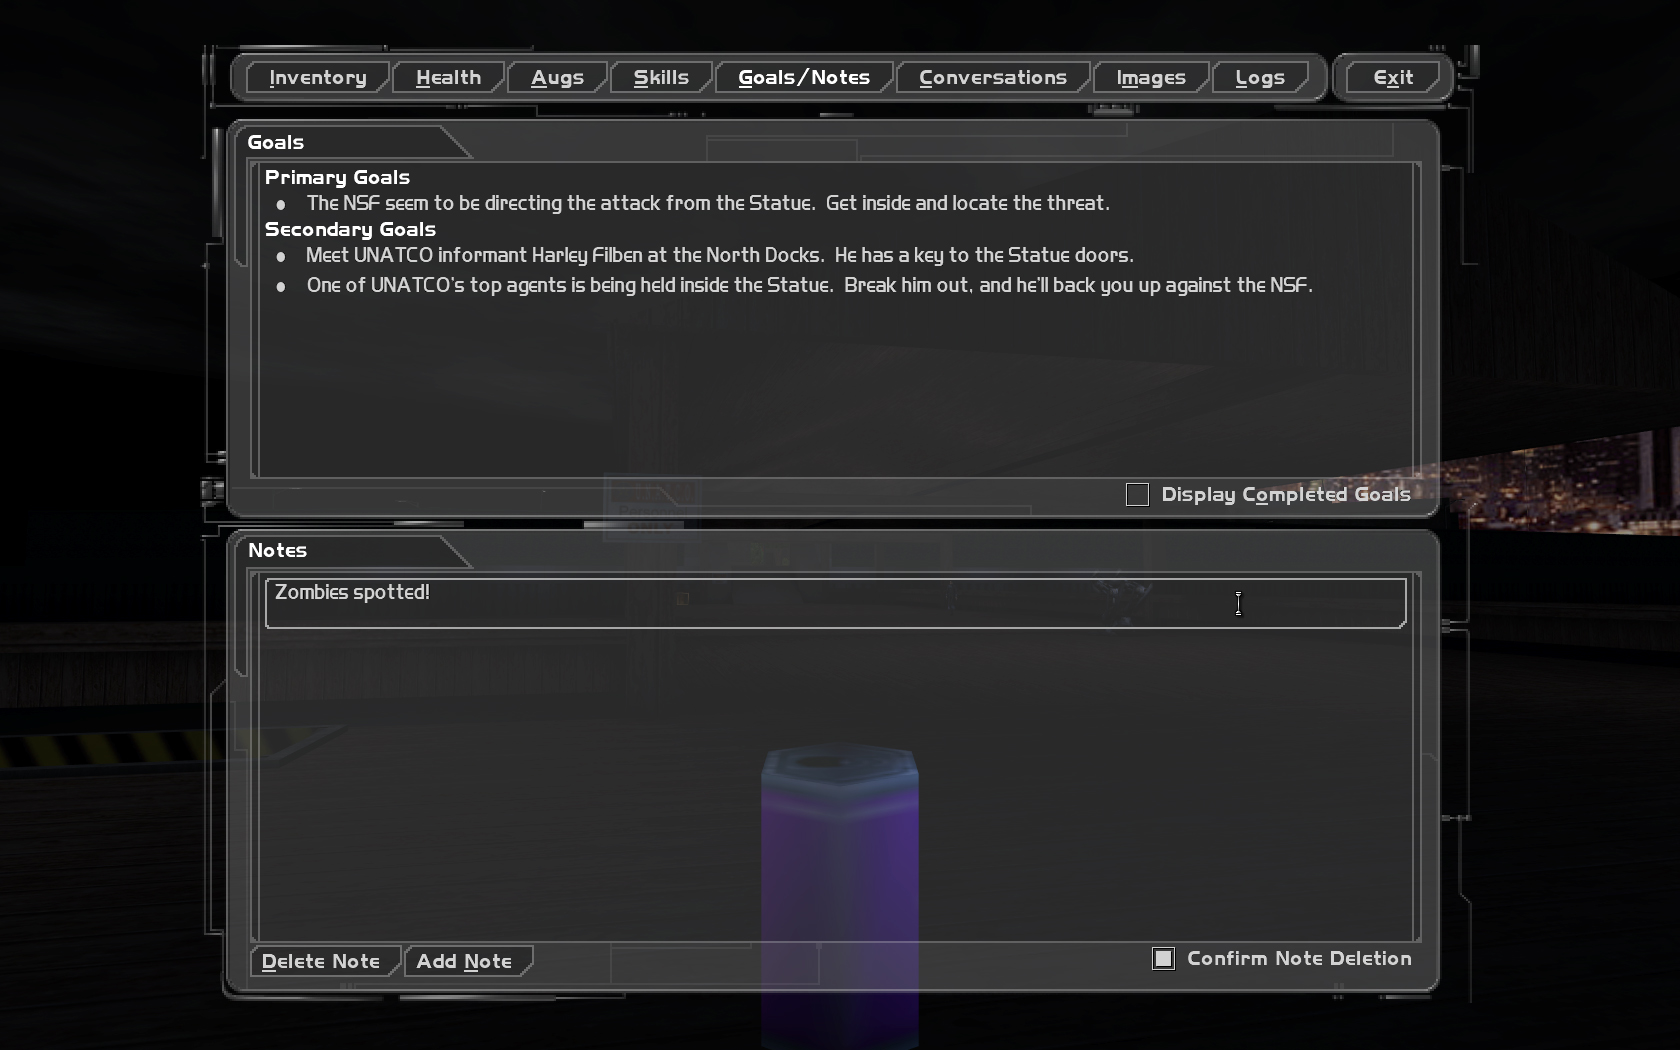Click the Primary Goals heading
Viewport: 1680px width, 1050px height.
point(337,177)
